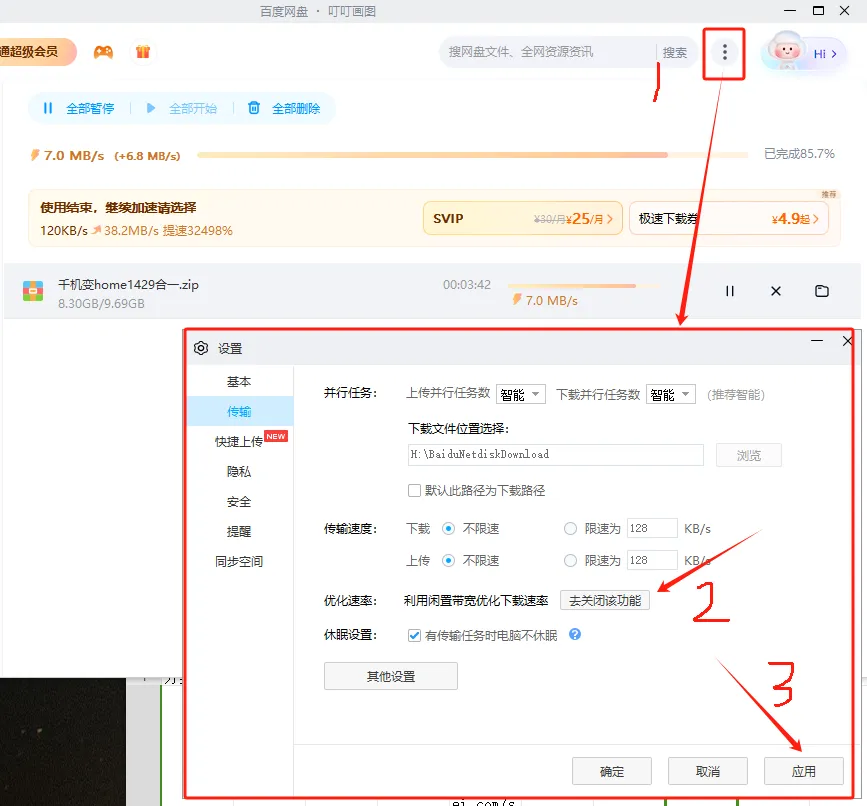The width and height of the screenshot is (867, 806).
Task: Click the settings gear icon
Action: pos(201,348)
